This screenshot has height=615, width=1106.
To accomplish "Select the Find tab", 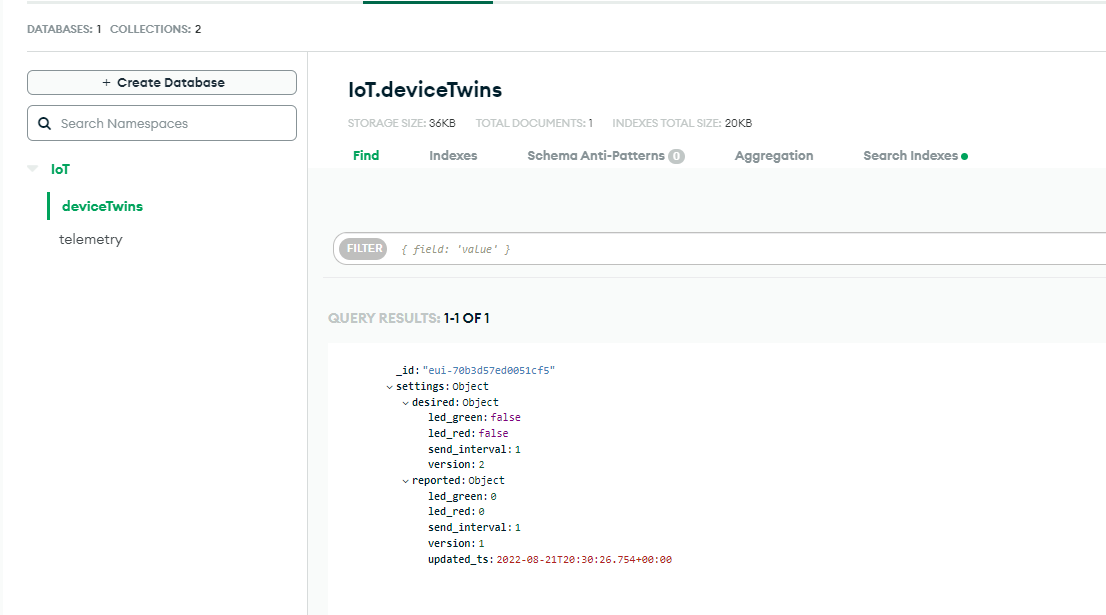I will point(366,156).
